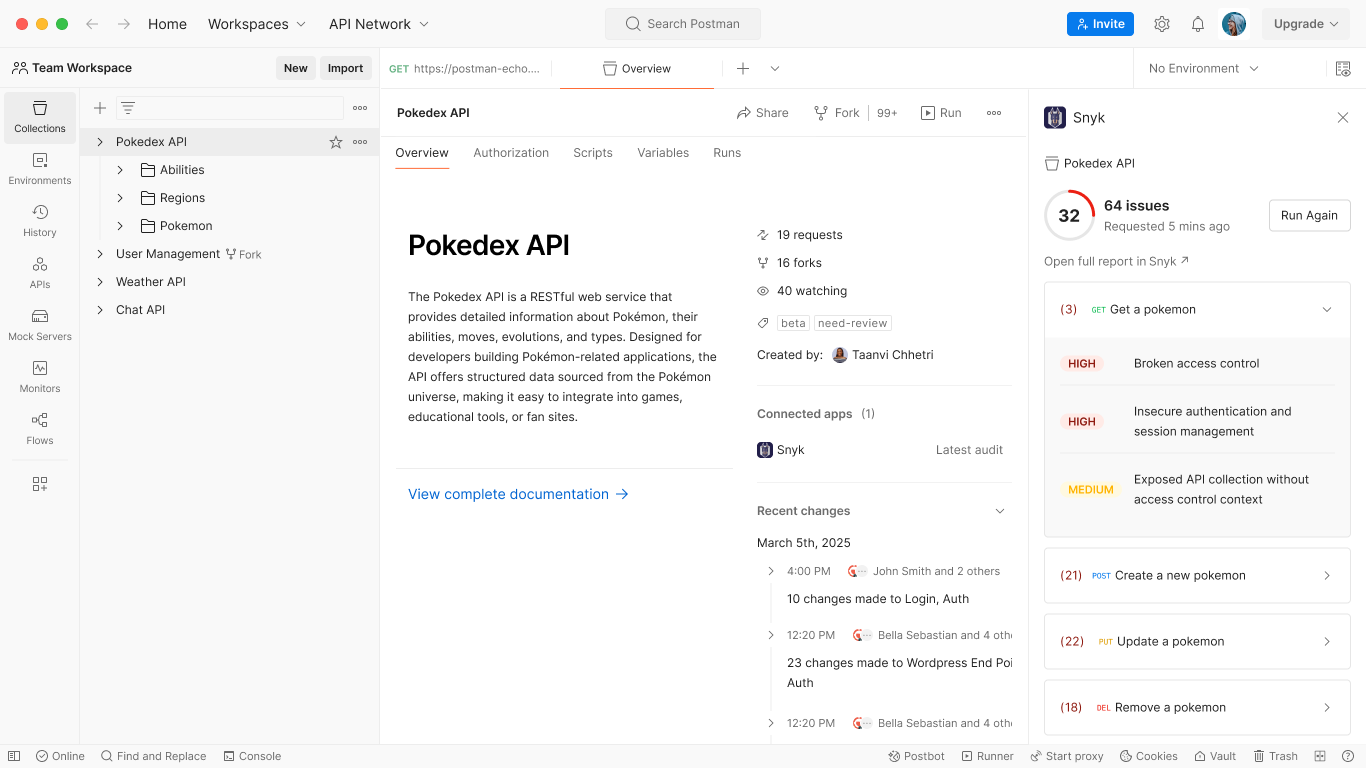The image size is (1366, 768).
Task: Star the Pokedex API collection
Action: coord(335,141)
